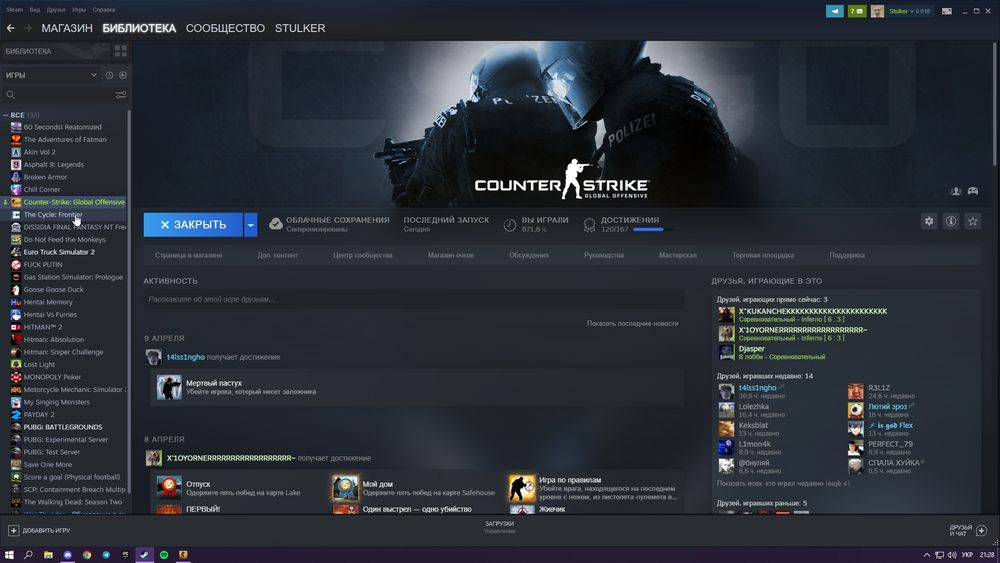Select Goose Goose Duck game entry
The width and height of the screenshot is (1000, 563).
tap(54, 289)
